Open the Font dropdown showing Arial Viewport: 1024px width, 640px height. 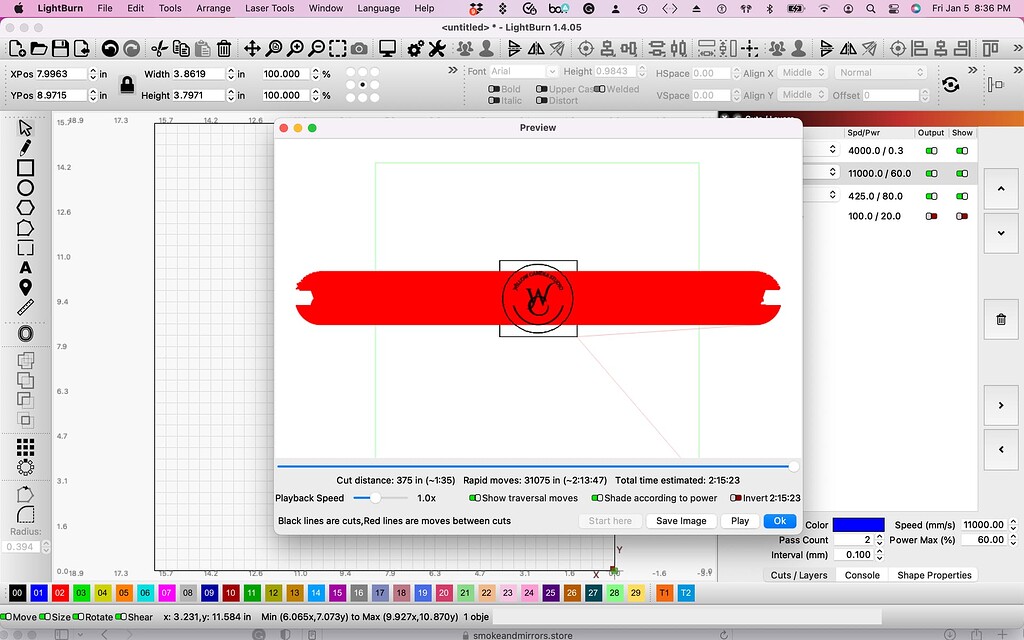tap(522, 71)
